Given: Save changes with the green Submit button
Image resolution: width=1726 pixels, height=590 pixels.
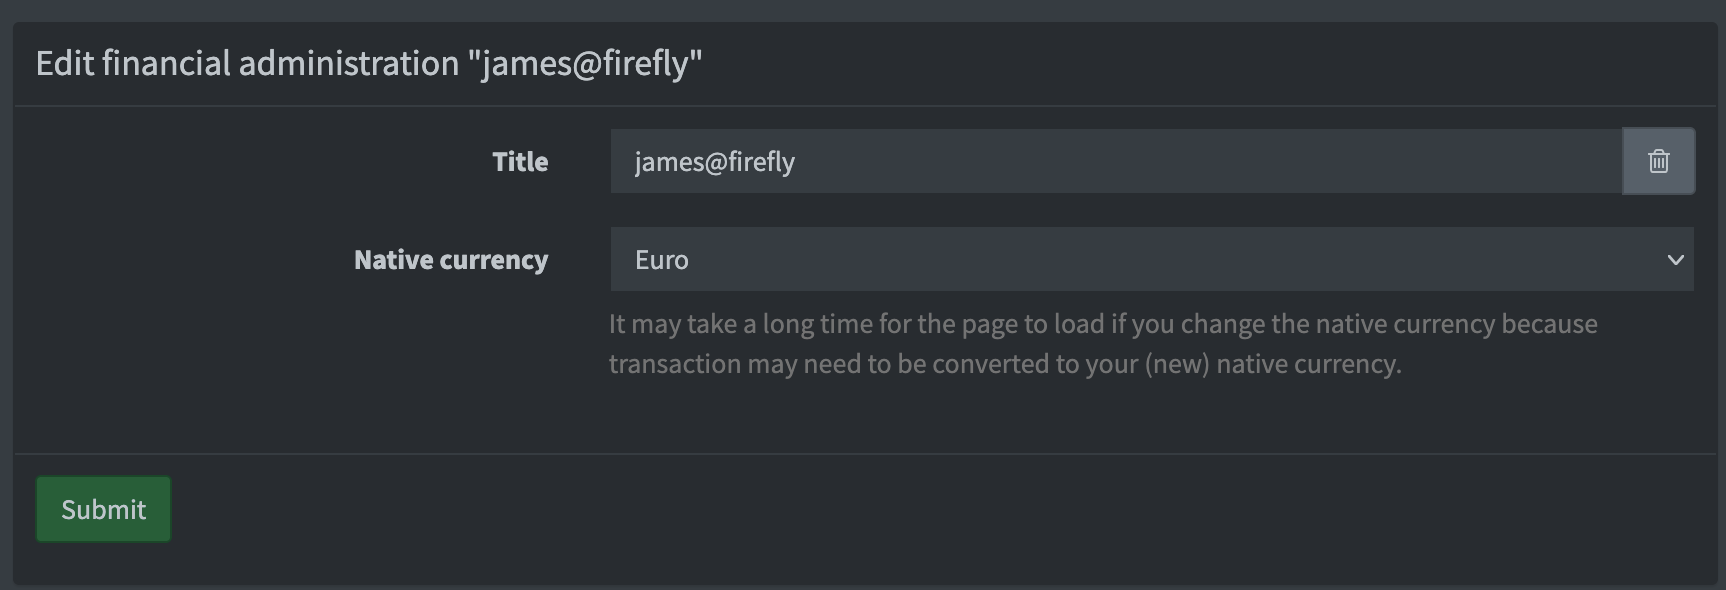Looking at the screenshot, I should (102, 508).
